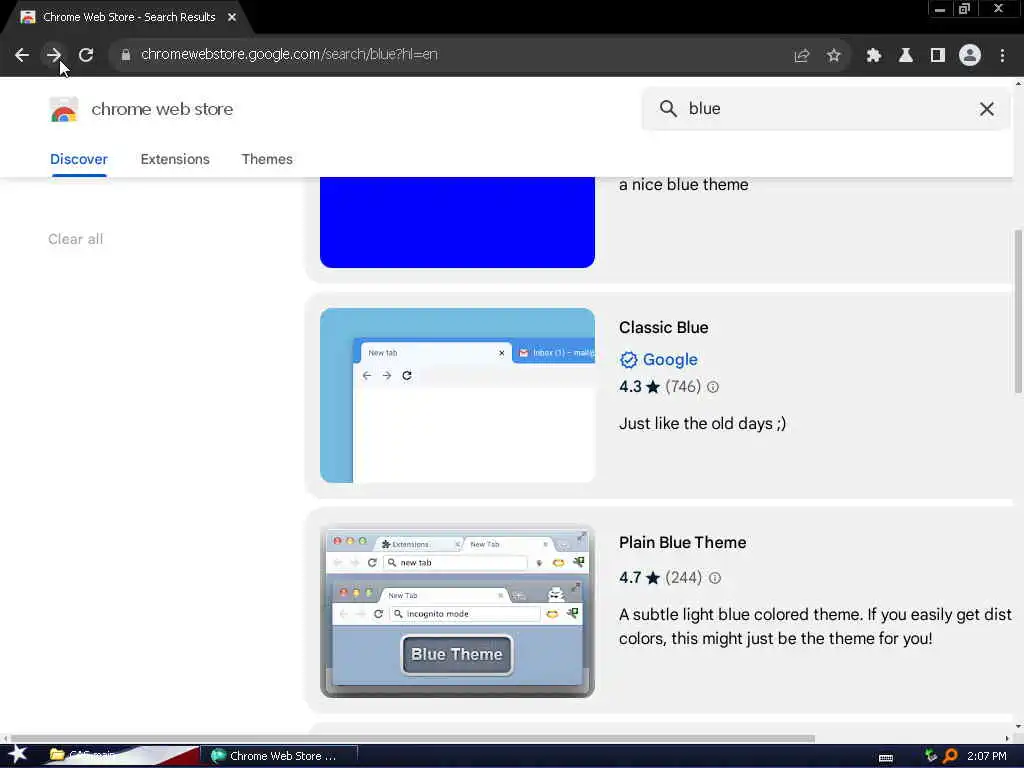The height and width of the screenshot is (768, 1024).
Task: Switch to the Themes tab
Action: point(267,159)
